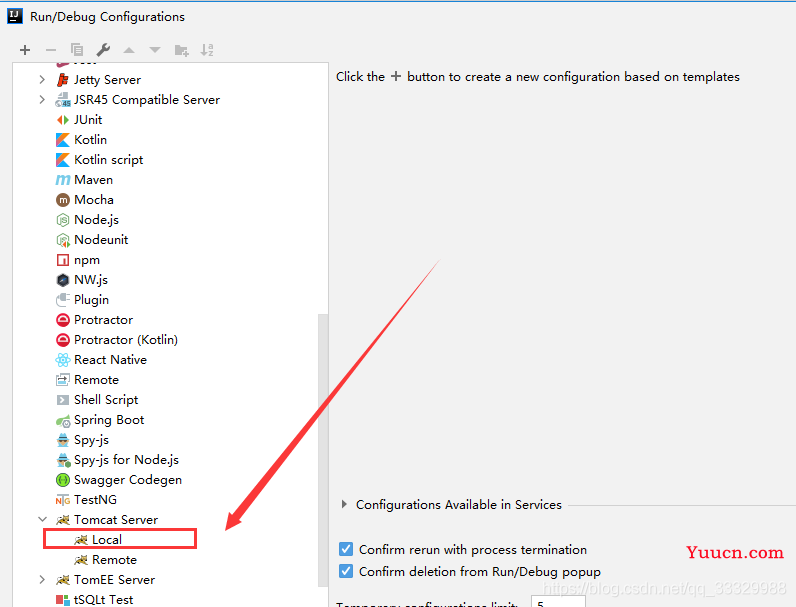The height and width of the screenshot is (607, 796).
Task: Click the Nodeunit icon
Action: (x=62, y=240)
